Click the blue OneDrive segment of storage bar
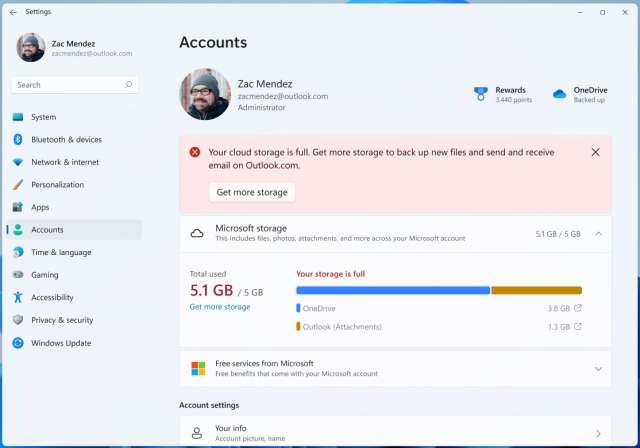640x448 pixels. [x=393, y=291]
